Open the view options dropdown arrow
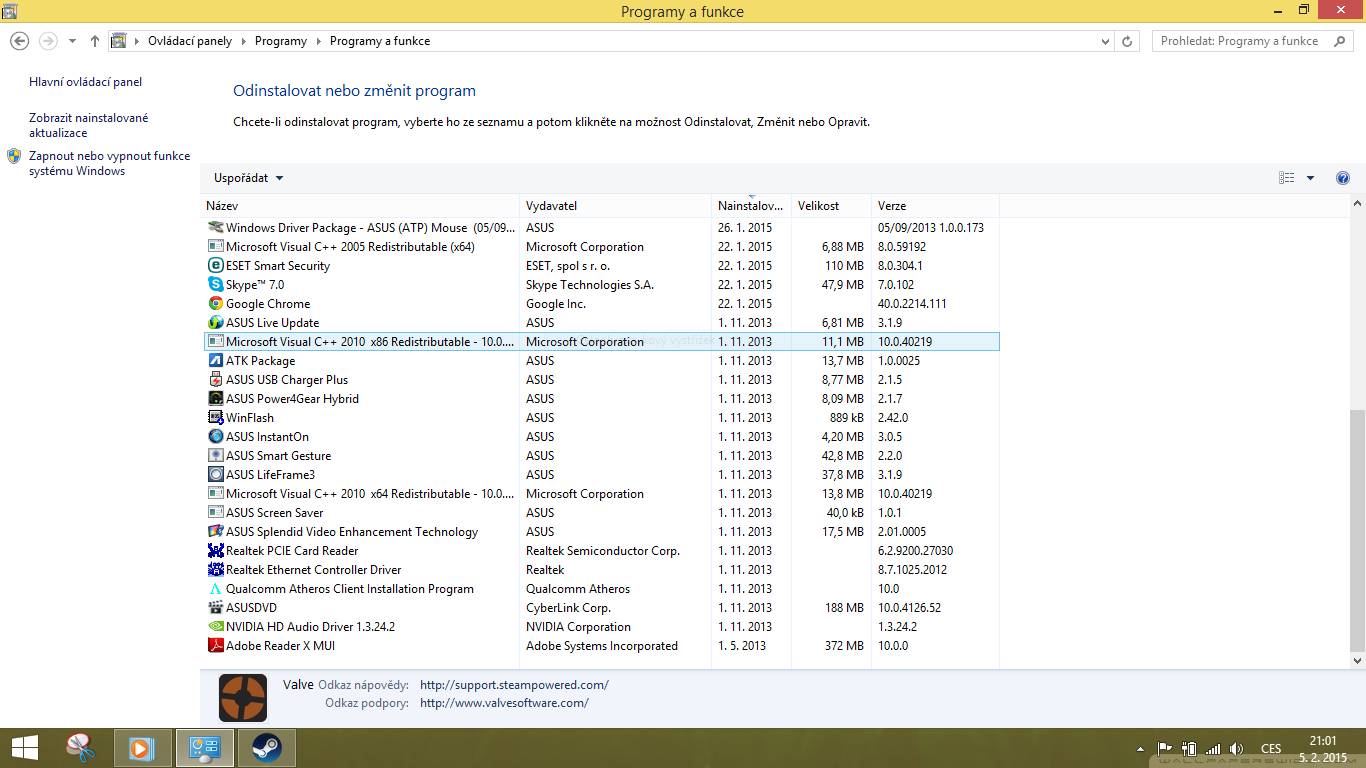Screen dimensions: 1366x768 pos(1311,178)
